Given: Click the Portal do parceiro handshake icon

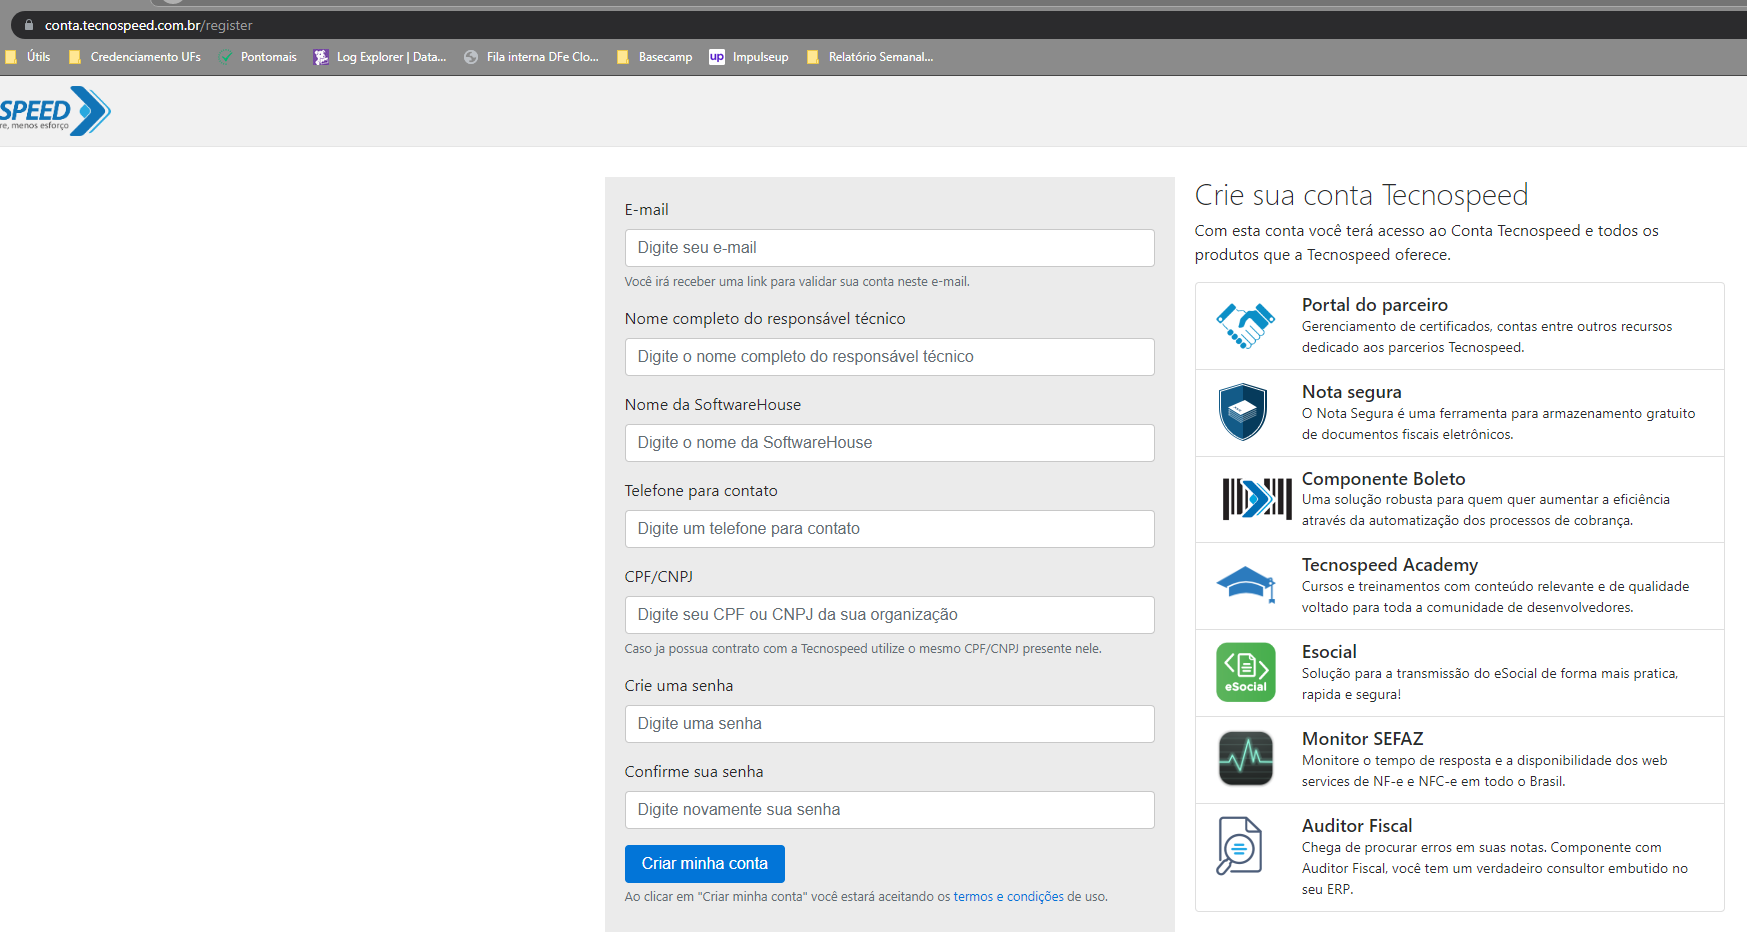Looking at the screenshot, I should tap(1245, 326).
